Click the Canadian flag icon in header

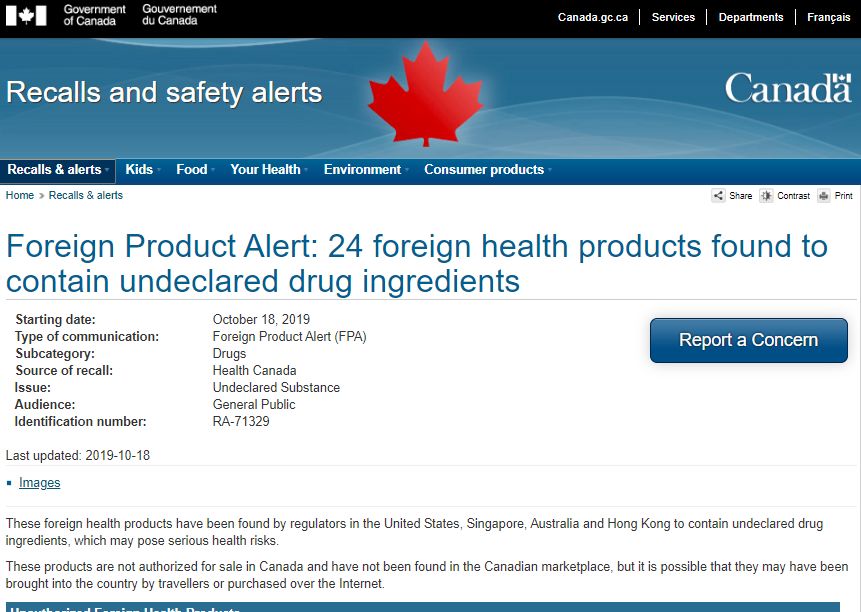point(26,15)
